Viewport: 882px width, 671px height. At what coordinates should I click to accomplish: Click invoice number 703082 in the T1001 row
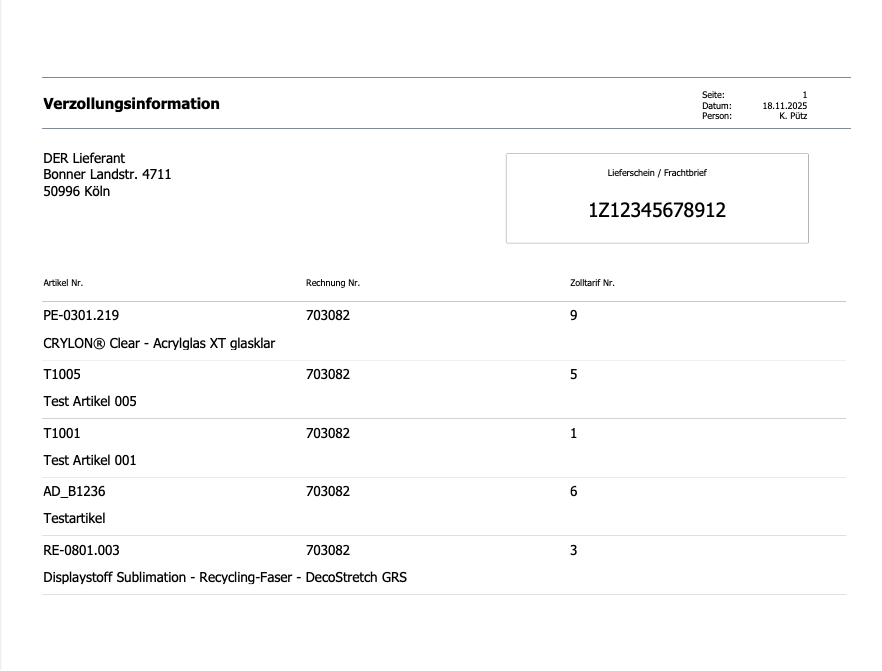click(x=328, y=433)
